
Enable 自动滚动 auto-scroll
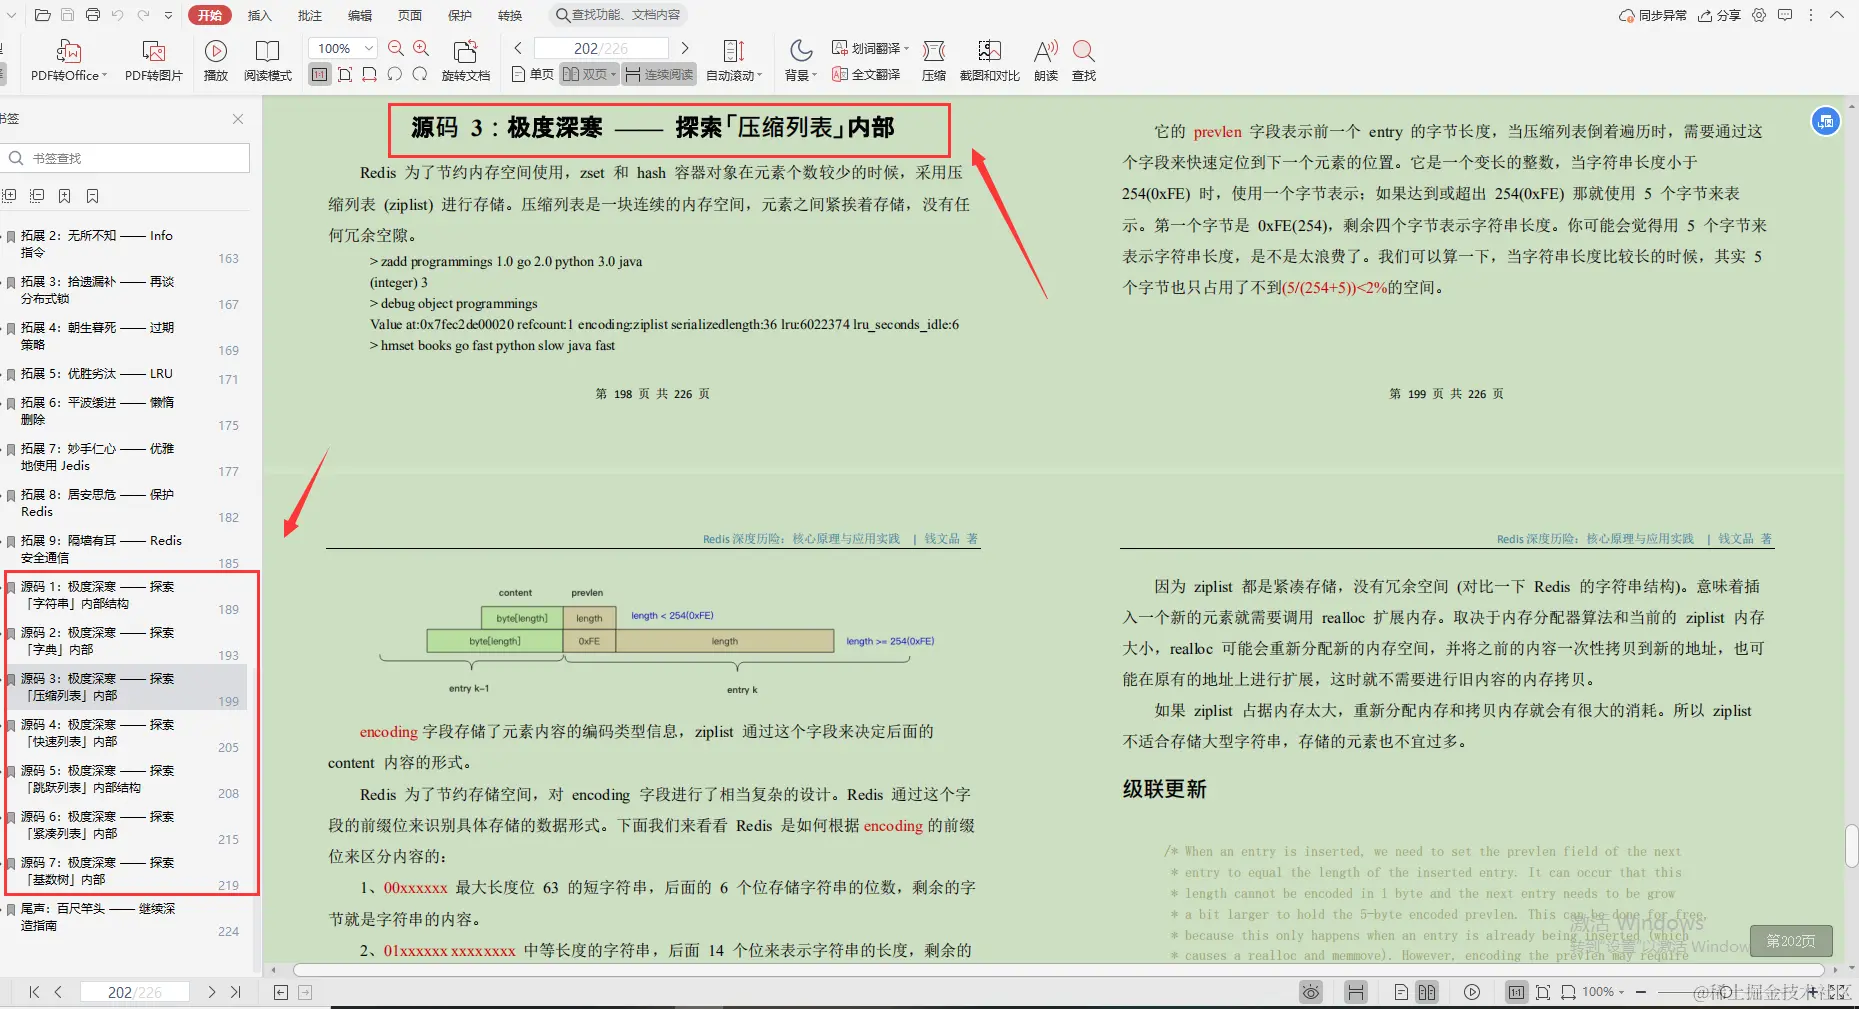733,60
